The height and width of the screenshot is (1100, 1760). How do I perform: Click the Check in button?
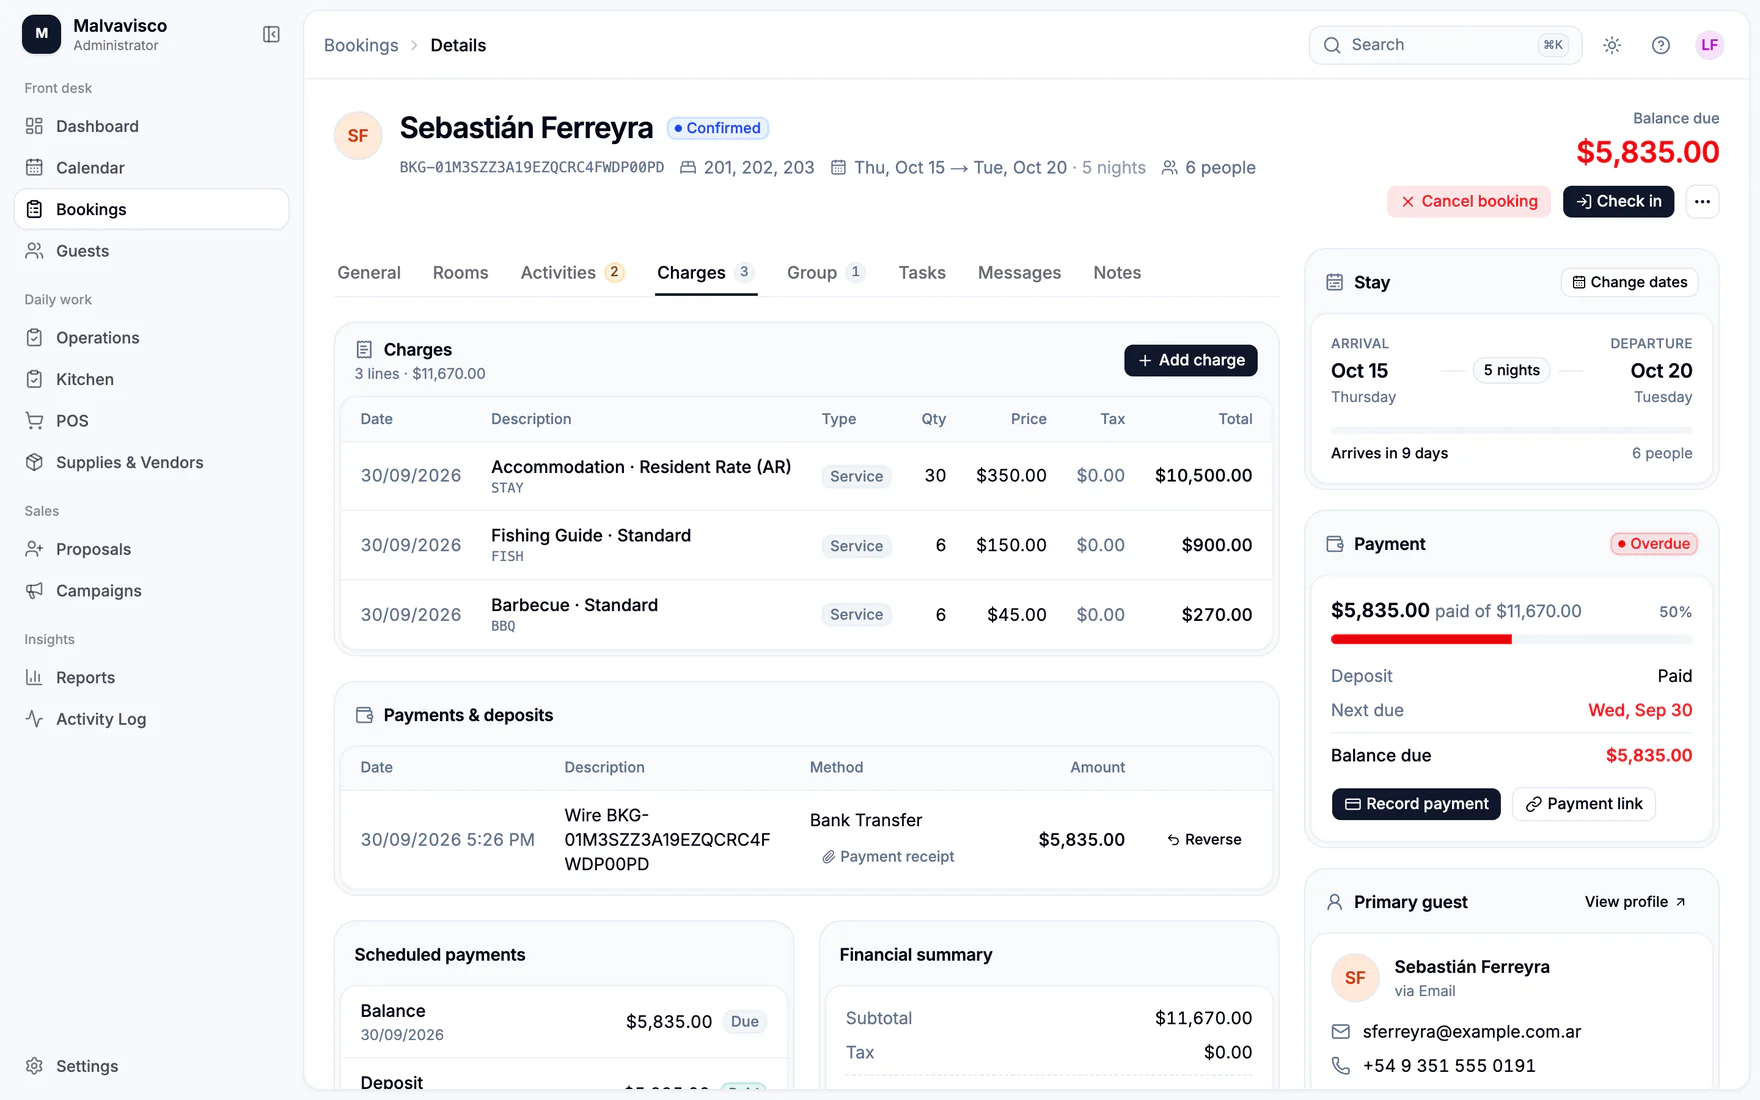coord(1618,201)
